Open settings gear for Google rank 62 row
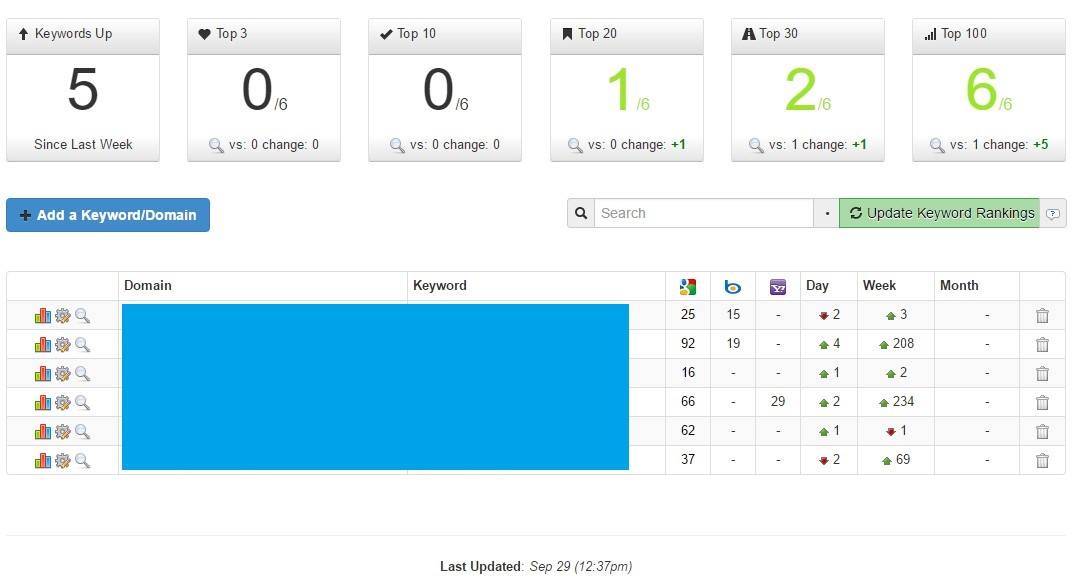1073x582 pixels. tap(62, 431)
